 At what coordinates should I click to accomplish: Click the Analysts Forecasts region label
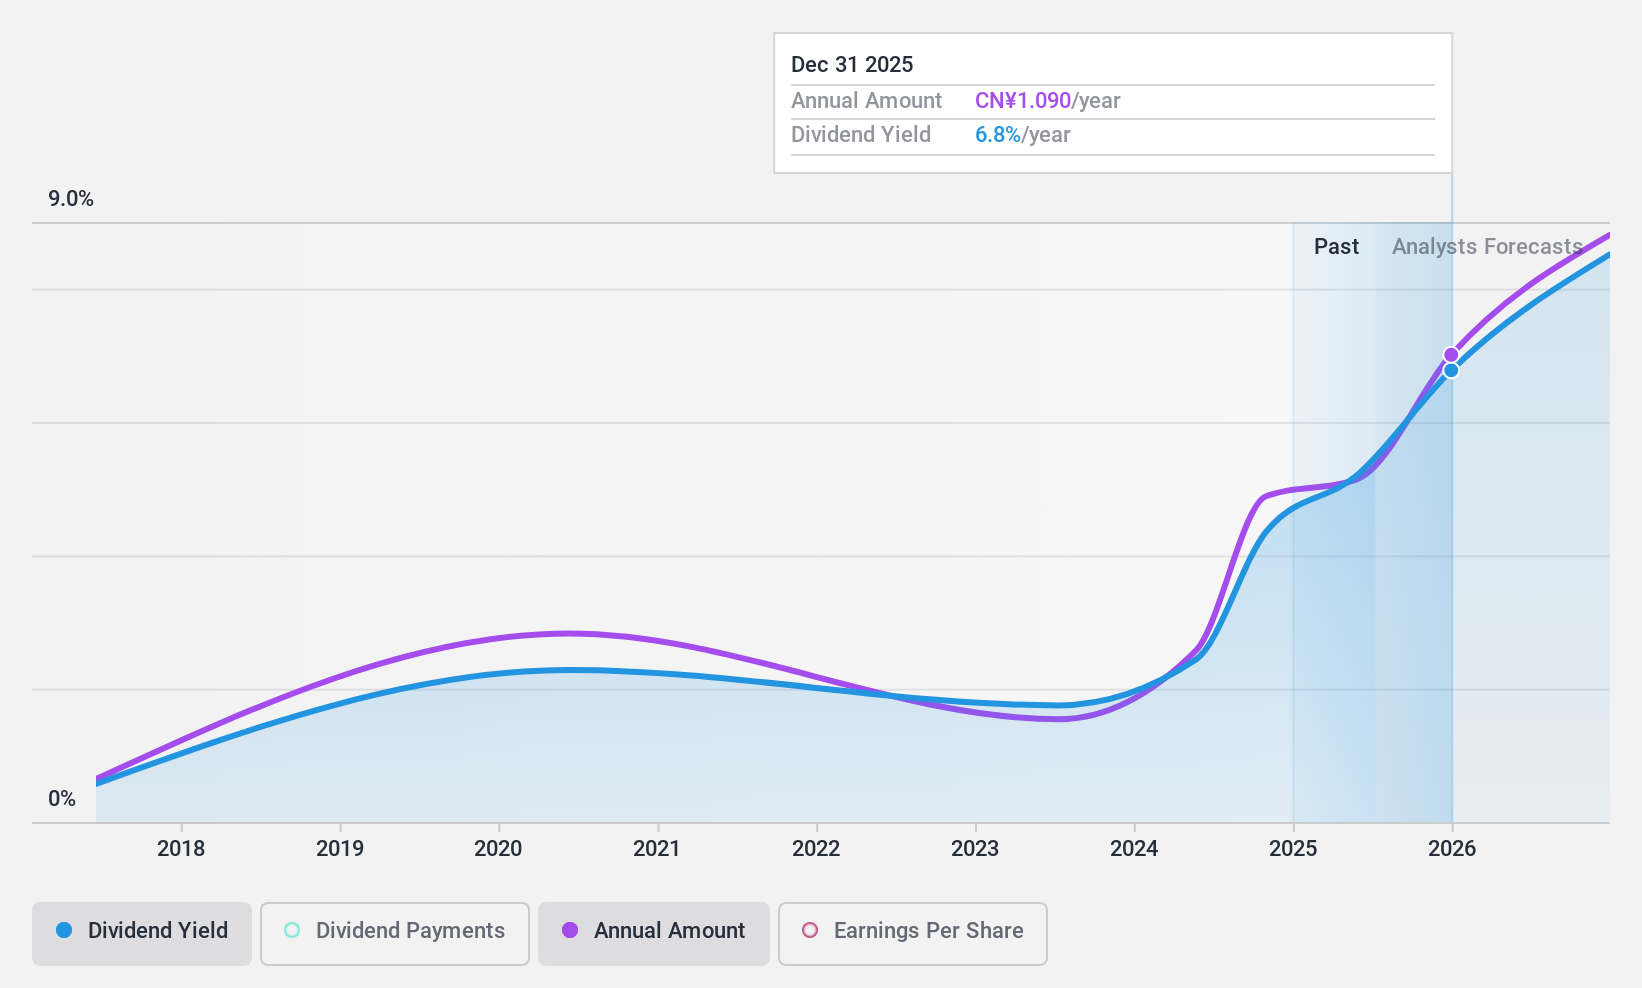click(x=1487, y=247)
